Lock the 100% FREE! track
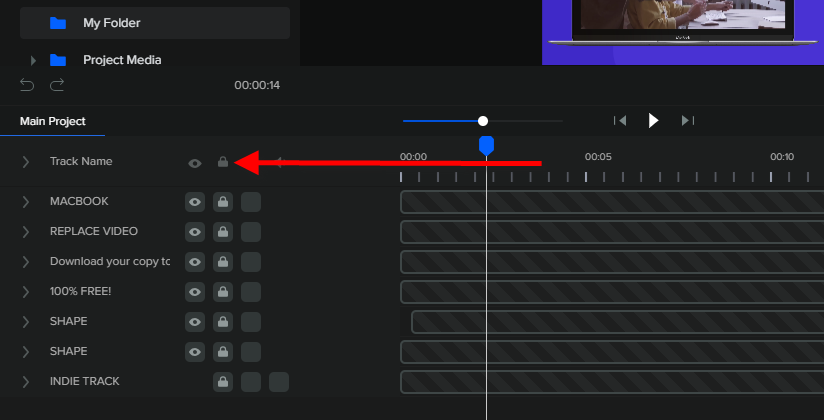 pos(223,292)
